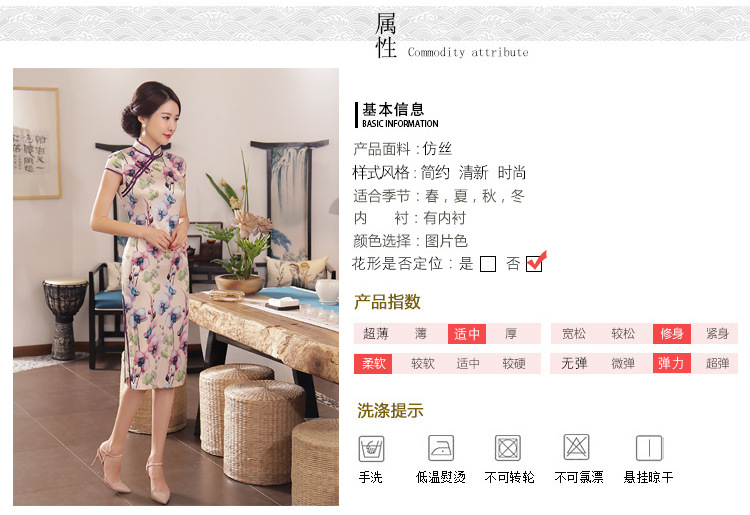Select the 修身 fit option
This screenshot has height=515, width=750.
point(672,334)
